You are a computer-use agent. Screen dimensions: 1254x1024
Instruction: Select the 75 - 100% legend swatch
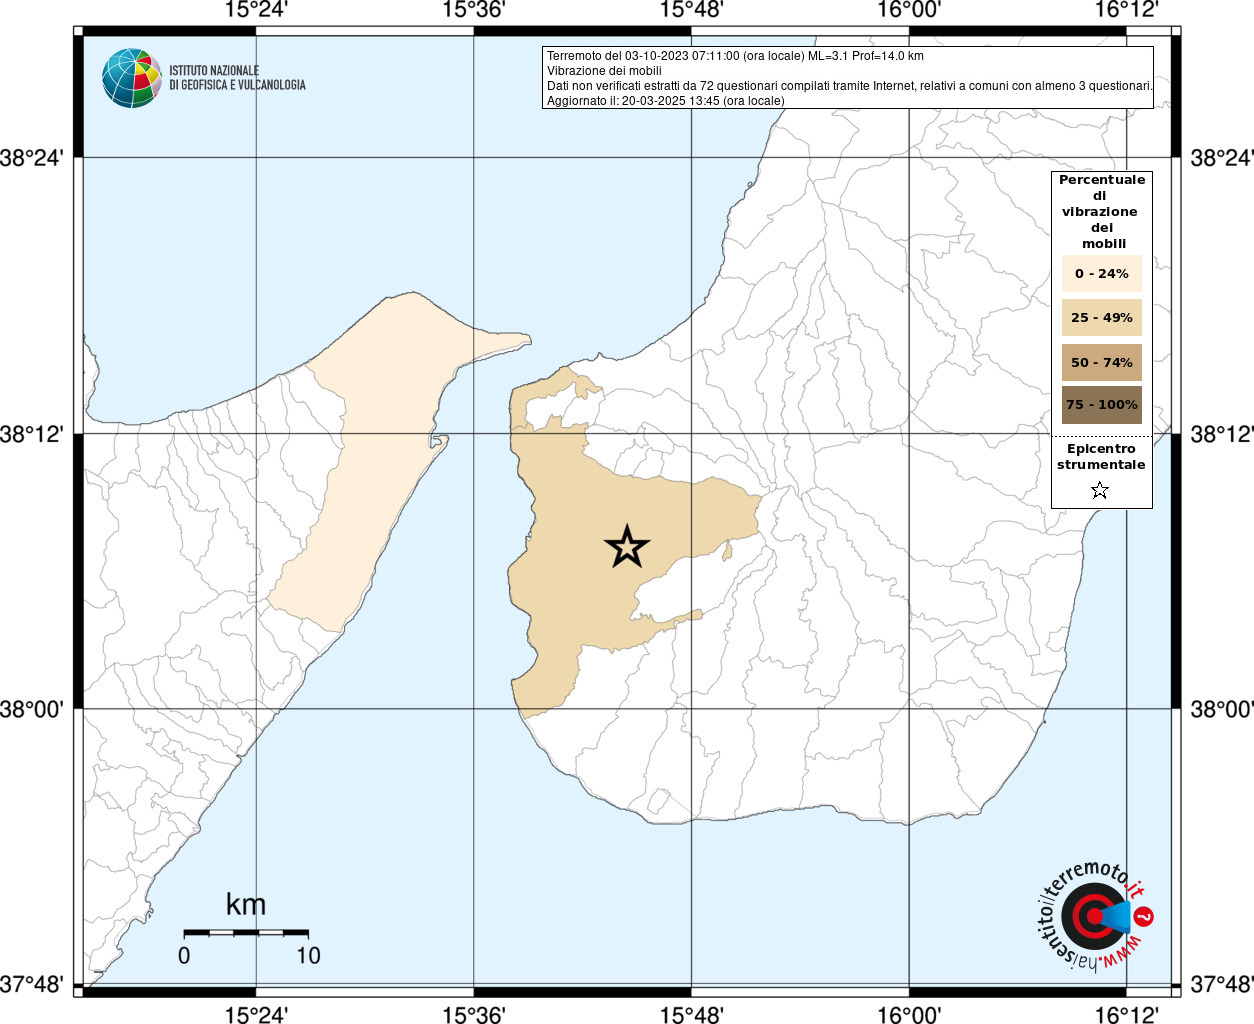1102,405
